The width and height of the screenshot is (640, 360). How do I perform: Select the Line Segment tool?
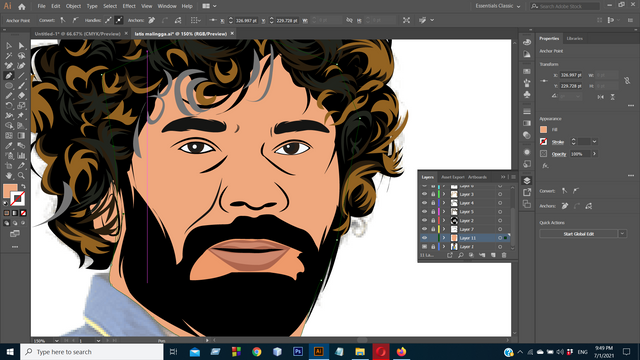point(21,76)
